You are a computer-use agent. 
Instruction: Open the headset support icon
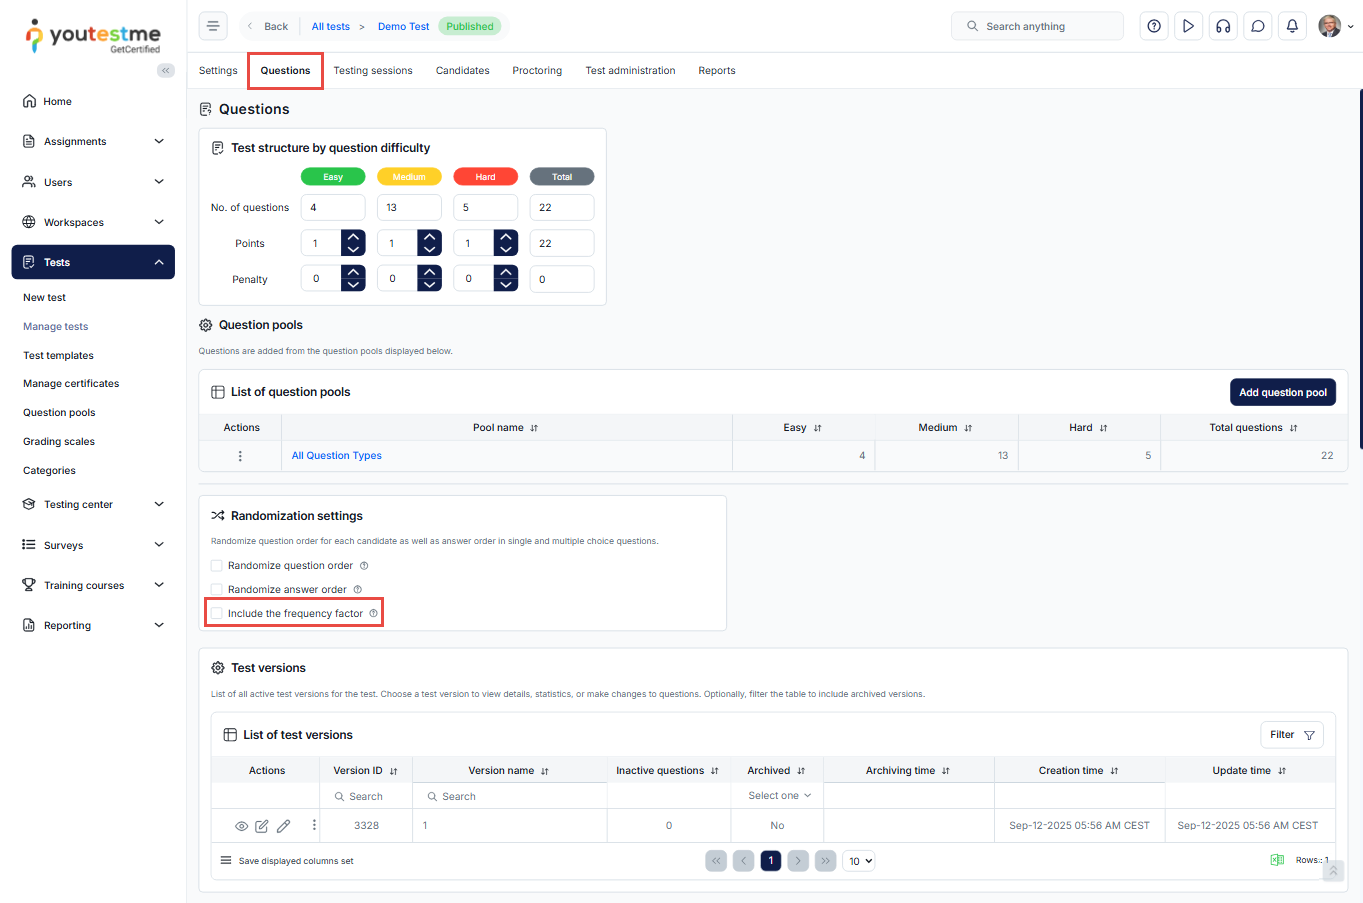pos(1223,26)
